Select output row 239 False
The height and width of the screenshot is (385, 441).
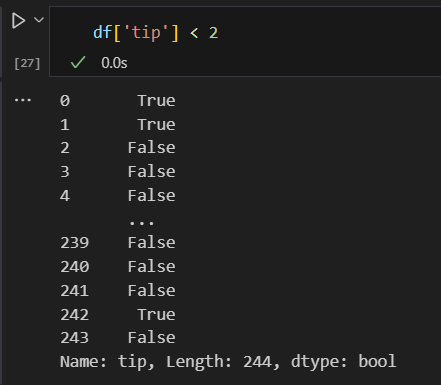click(x=118, y=243)
